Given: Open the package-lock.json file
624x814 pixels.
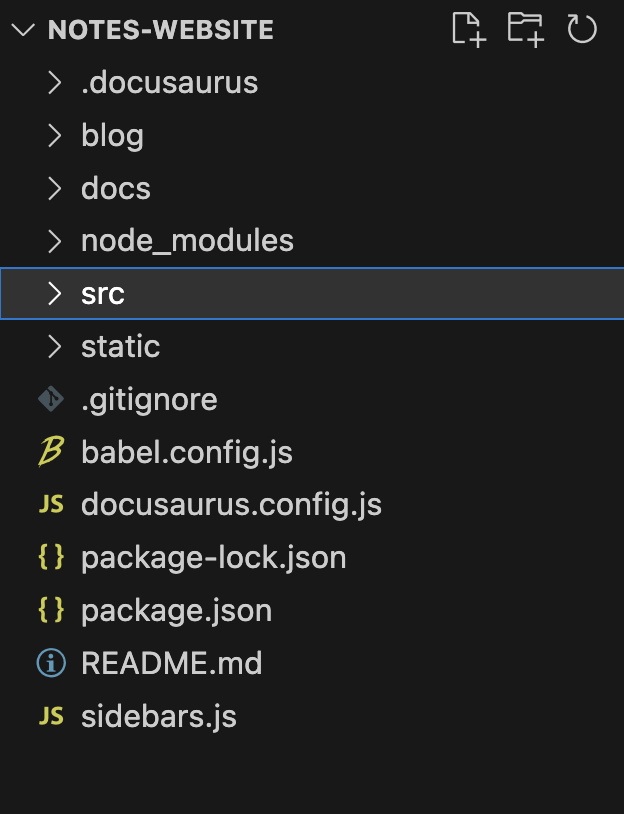Looking at the screenshot, I should click(x=312, y=557).
